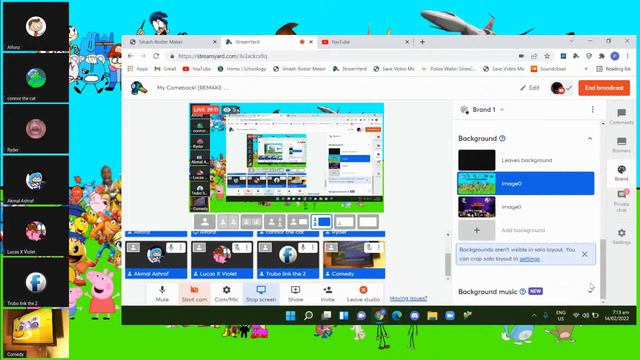Select the highlighted screen-share layout button
The height and width of the screenshot is (360, 640).
[x=321, y=222]
